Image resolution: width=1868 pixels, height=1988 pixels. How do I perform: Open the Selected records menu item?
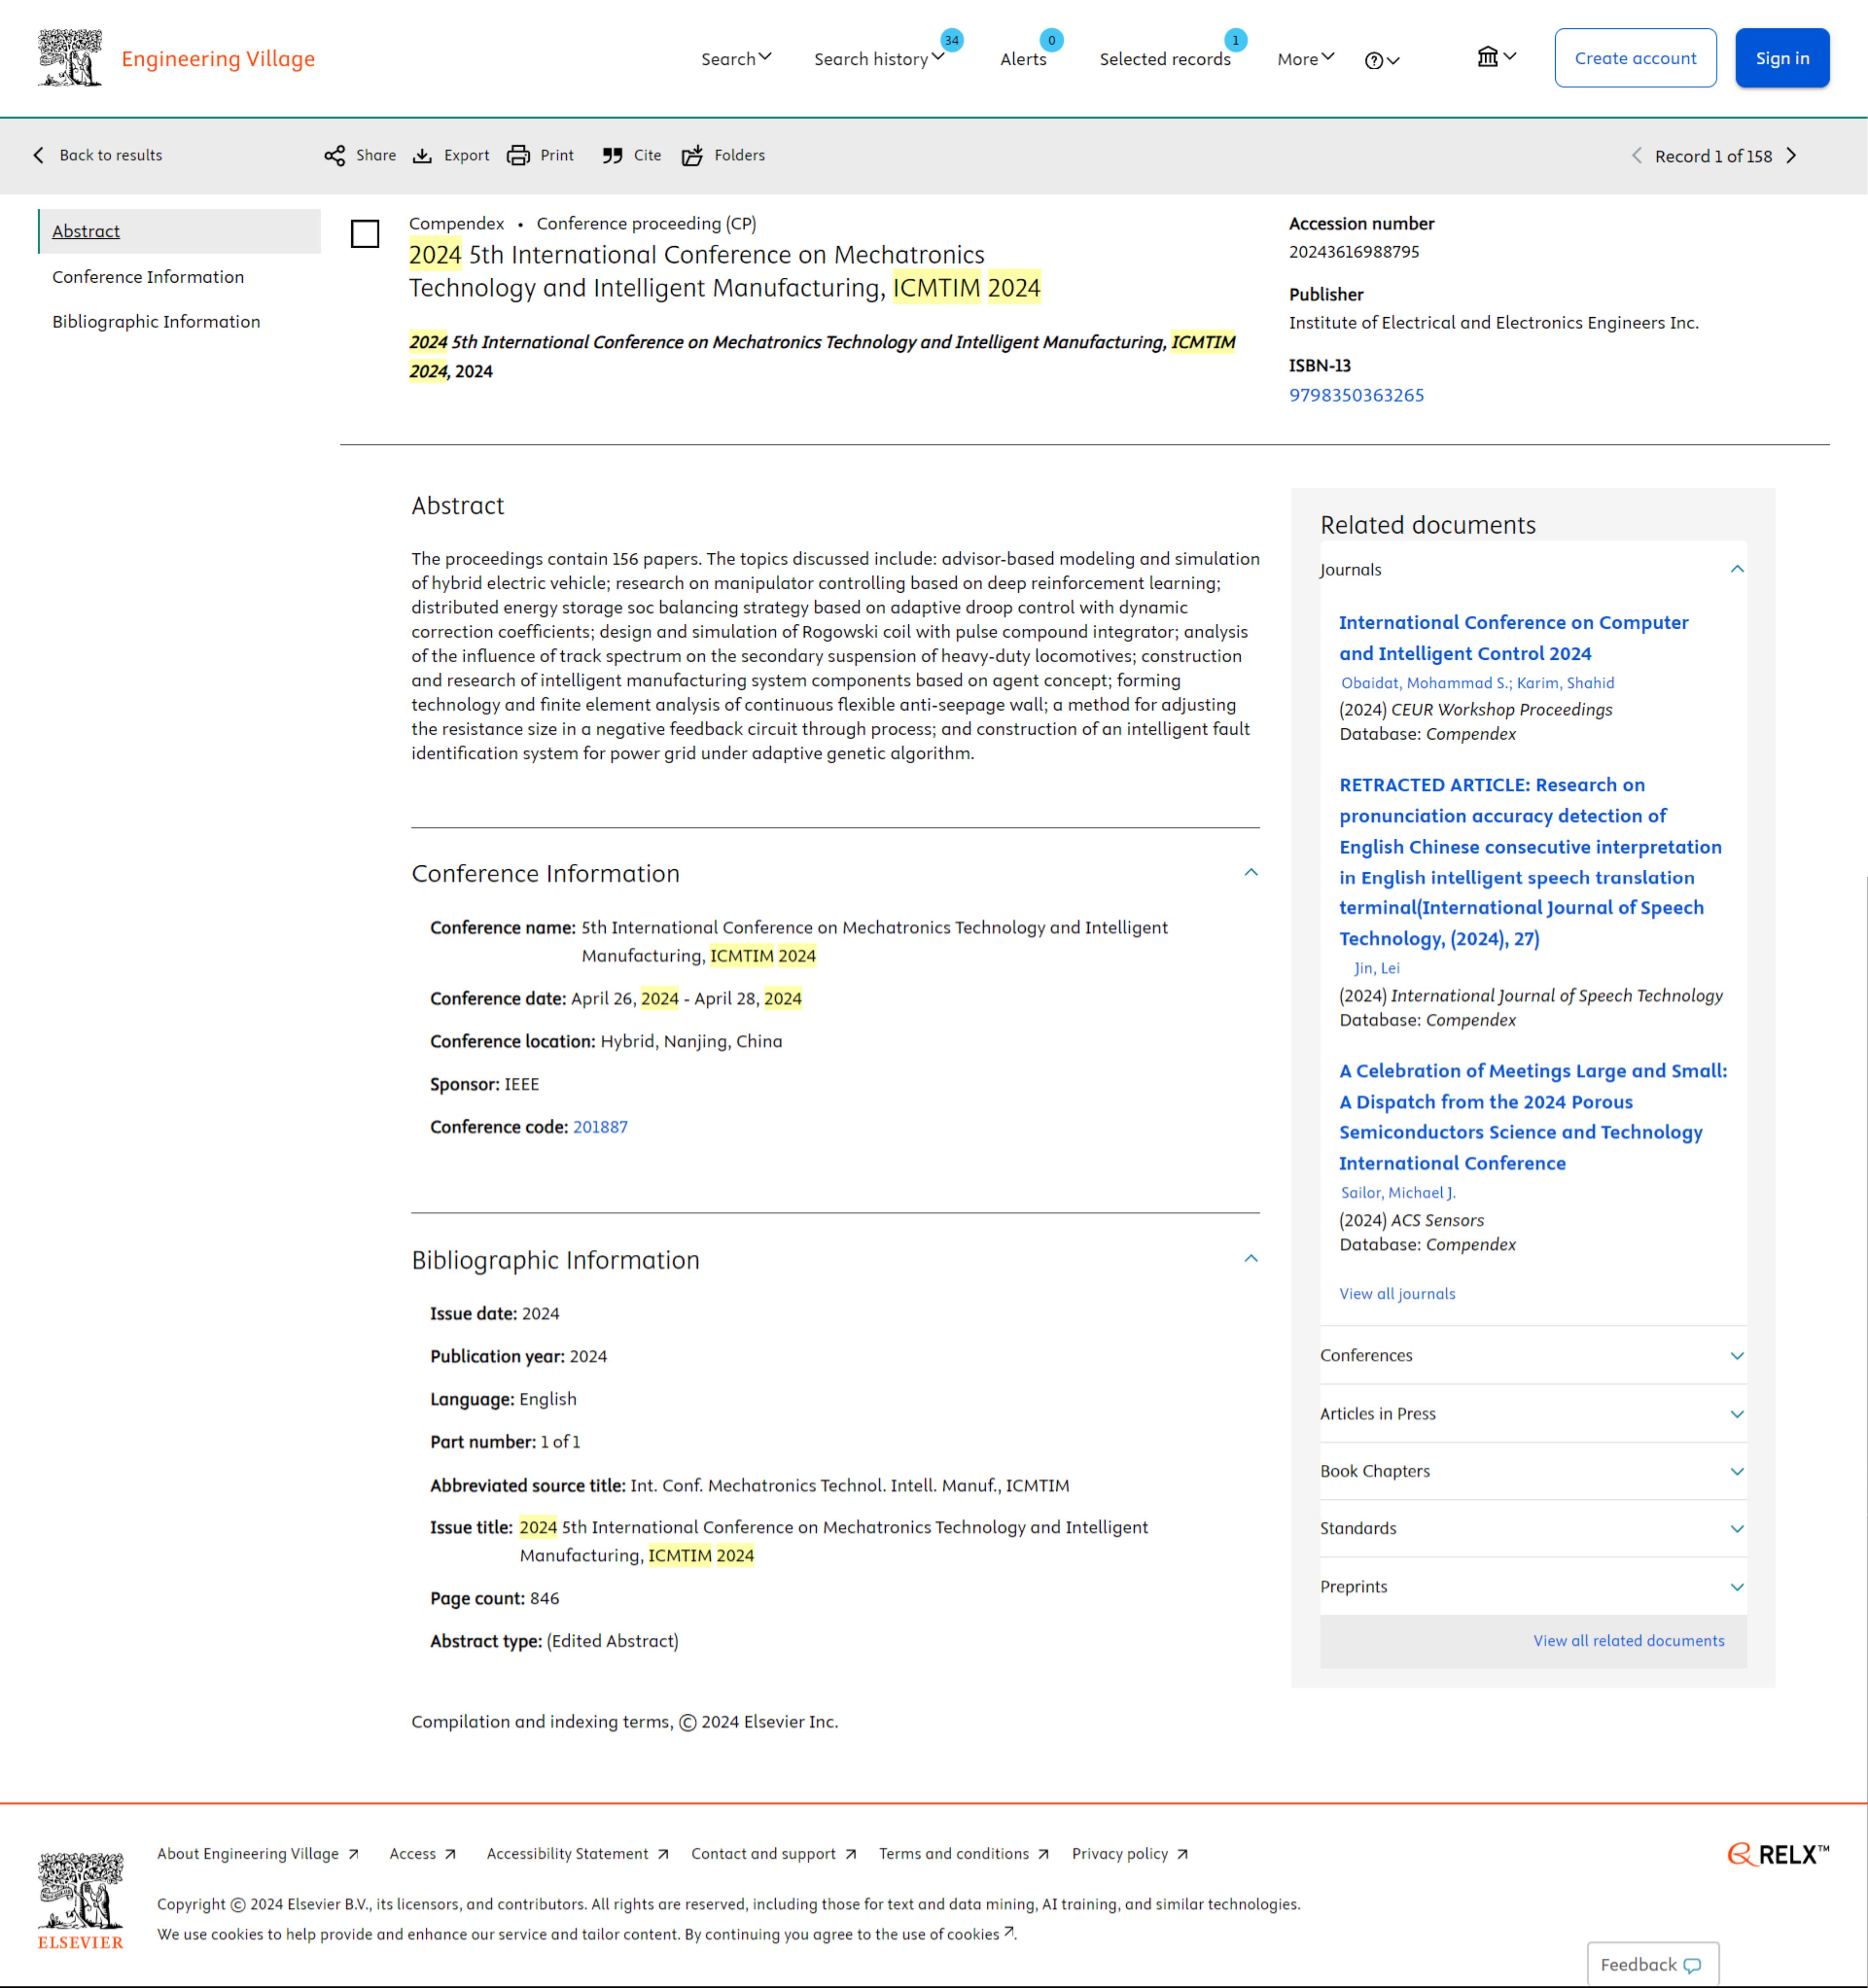click(x=1165, y=59)
